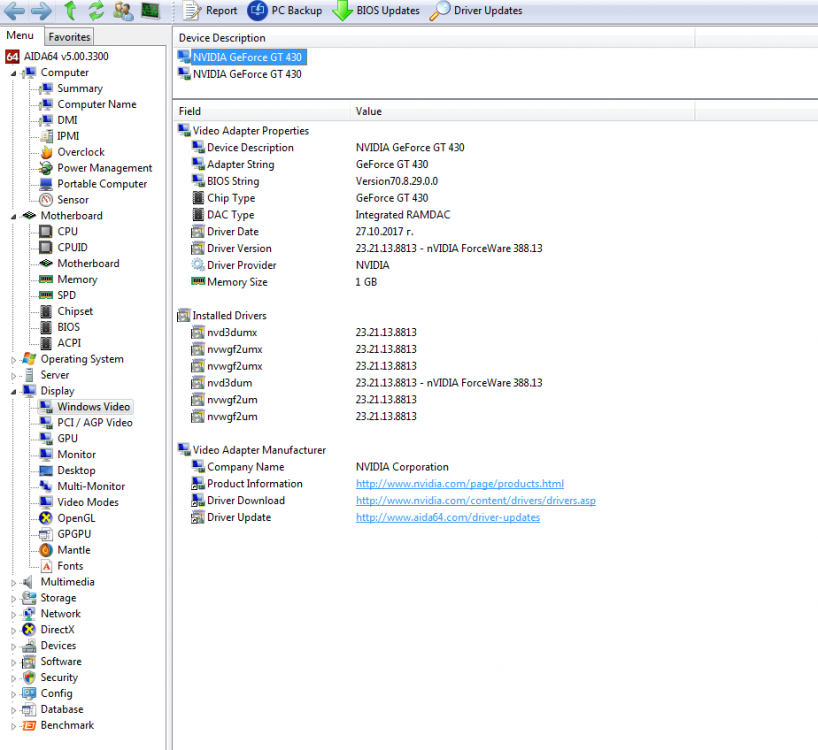This screenshot has height=750, width=818.
Task: Expand the Software tree node
Action: click(14, 662)
